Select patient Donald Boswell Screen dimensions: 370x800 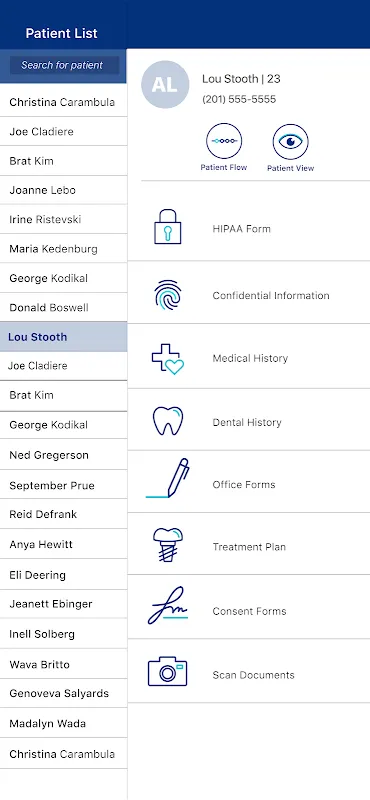pos(63,308)
